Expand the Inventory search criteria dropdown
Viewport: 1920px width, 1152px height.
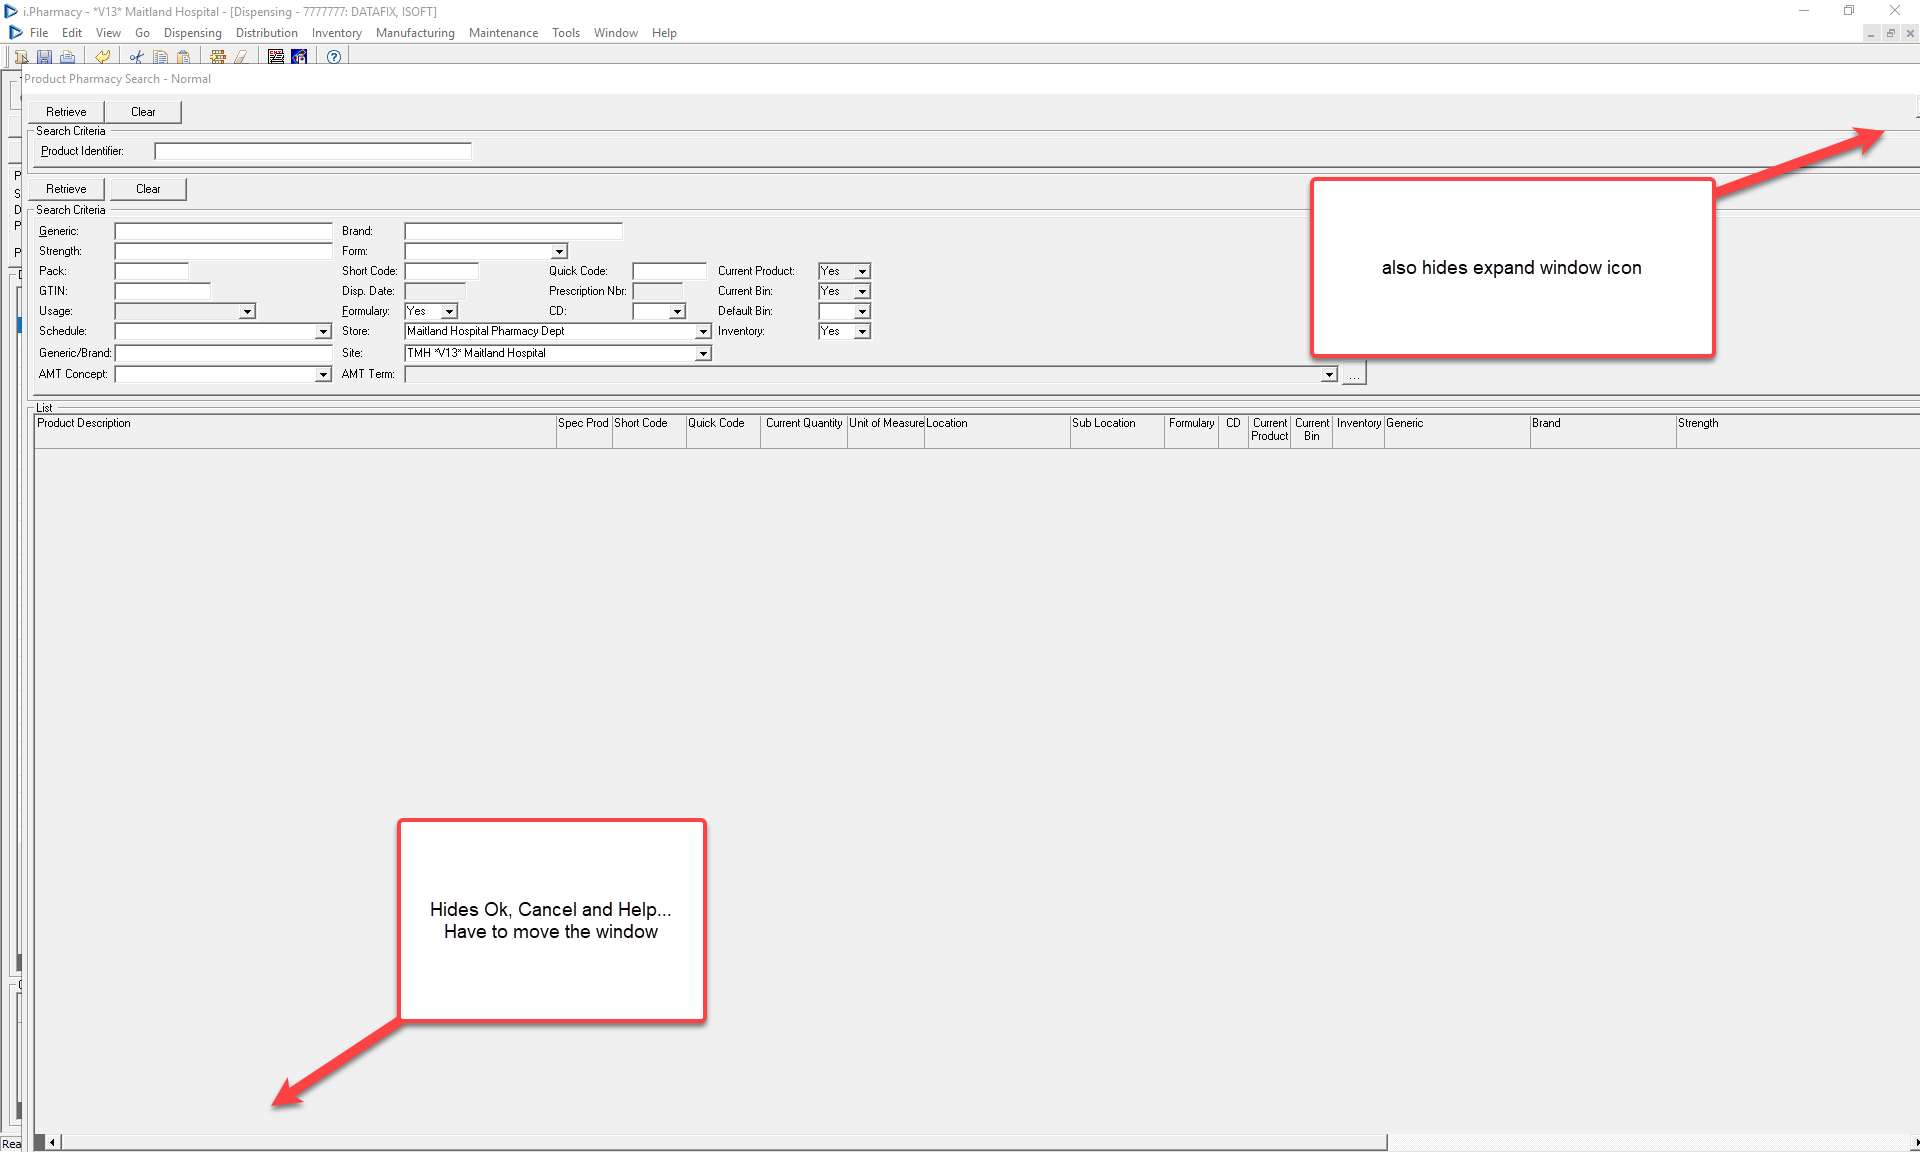coord(862,332)
